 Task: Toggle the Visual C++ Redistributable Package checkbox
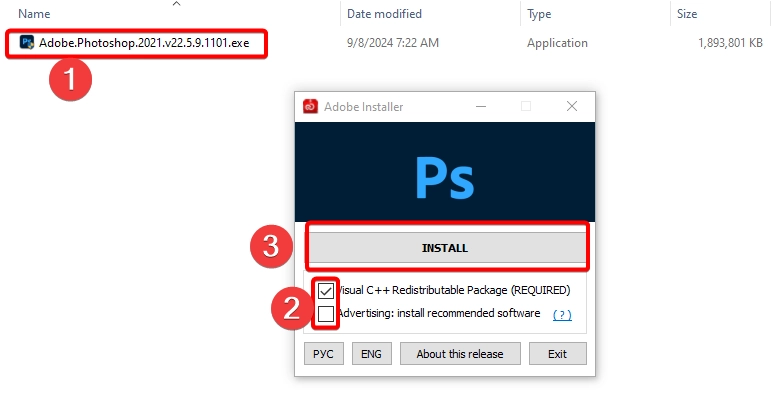[x=325, y=291]
